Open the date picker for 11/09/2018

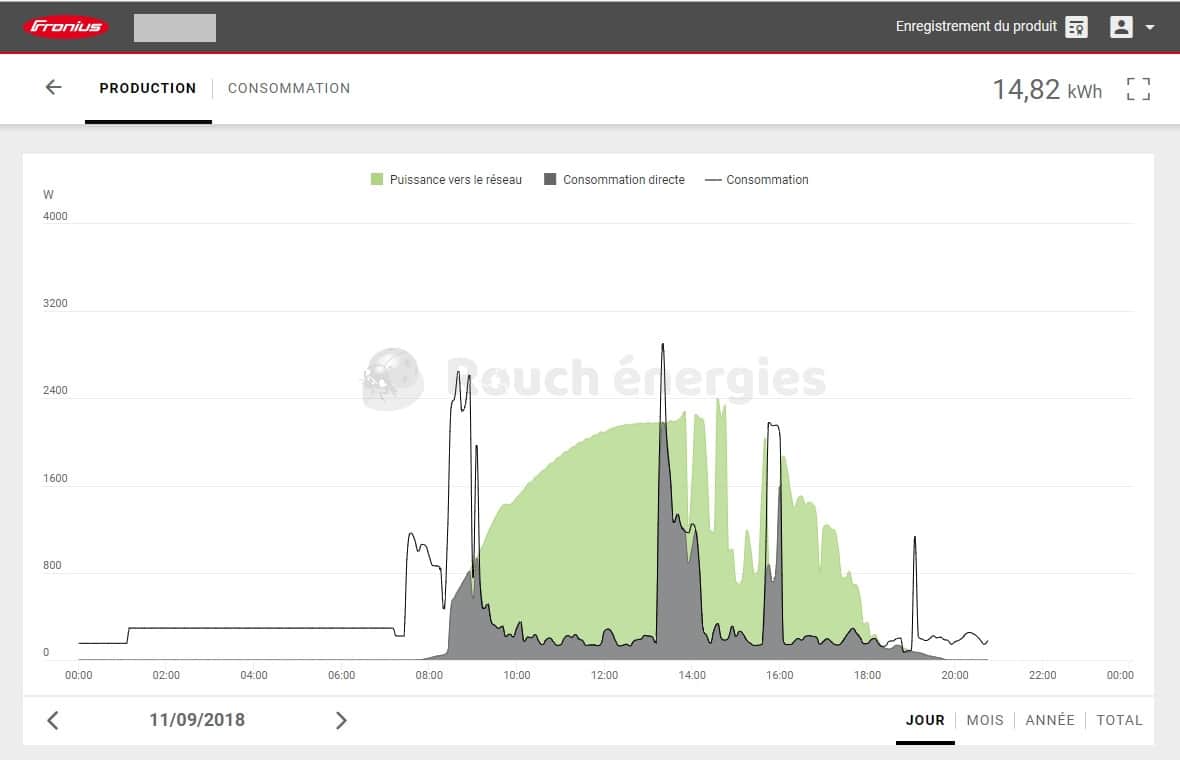[197, 720]
